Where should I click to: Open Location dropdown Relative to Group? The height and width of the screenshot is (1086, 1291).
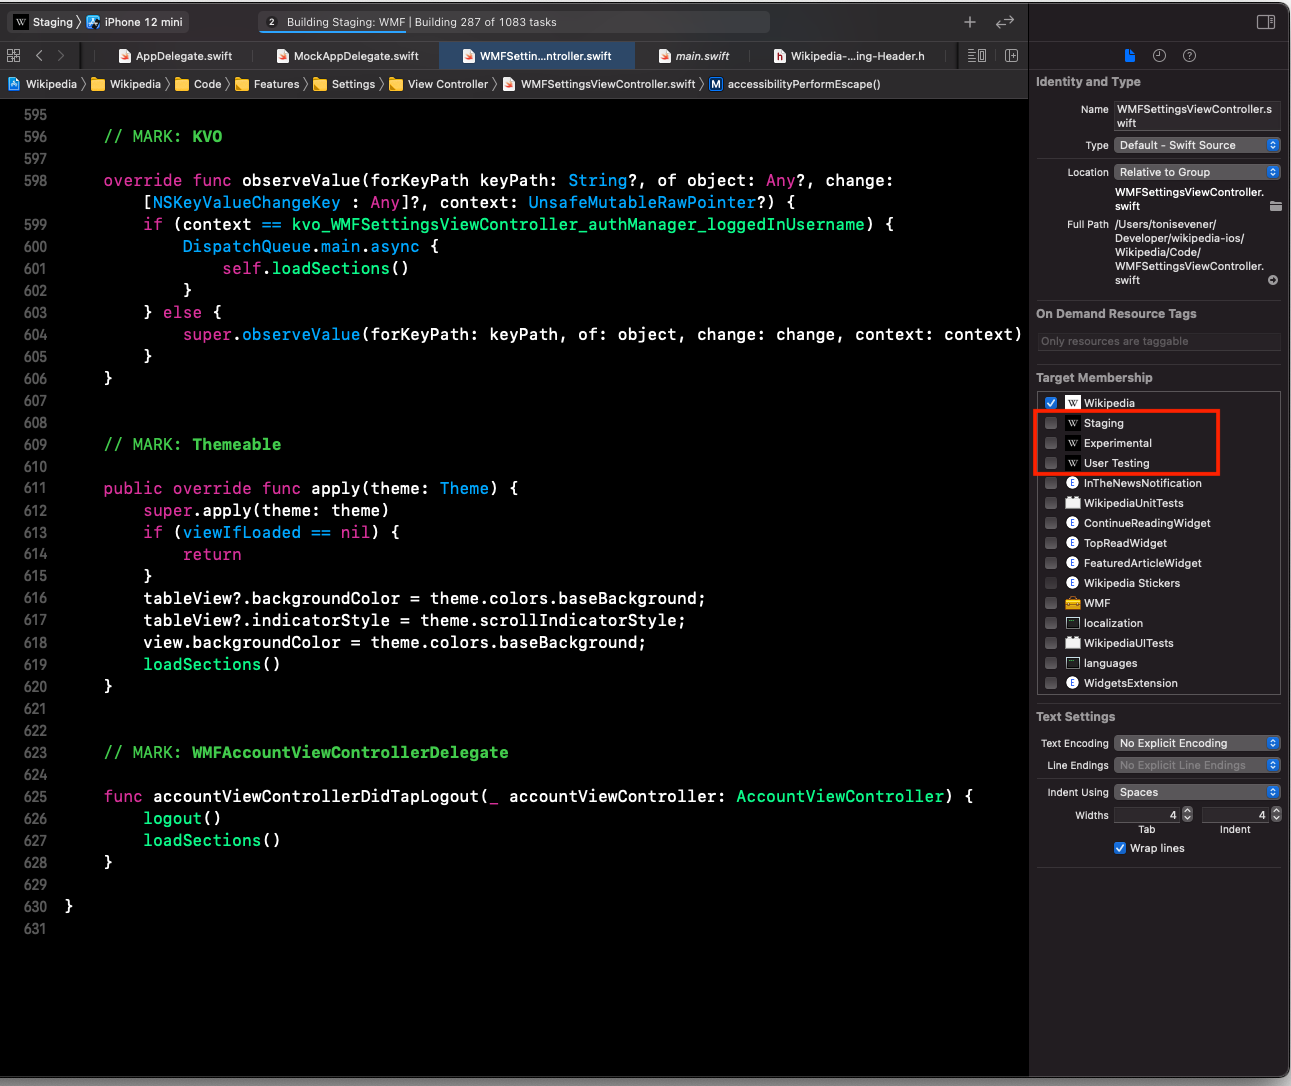coord(1197,172)
